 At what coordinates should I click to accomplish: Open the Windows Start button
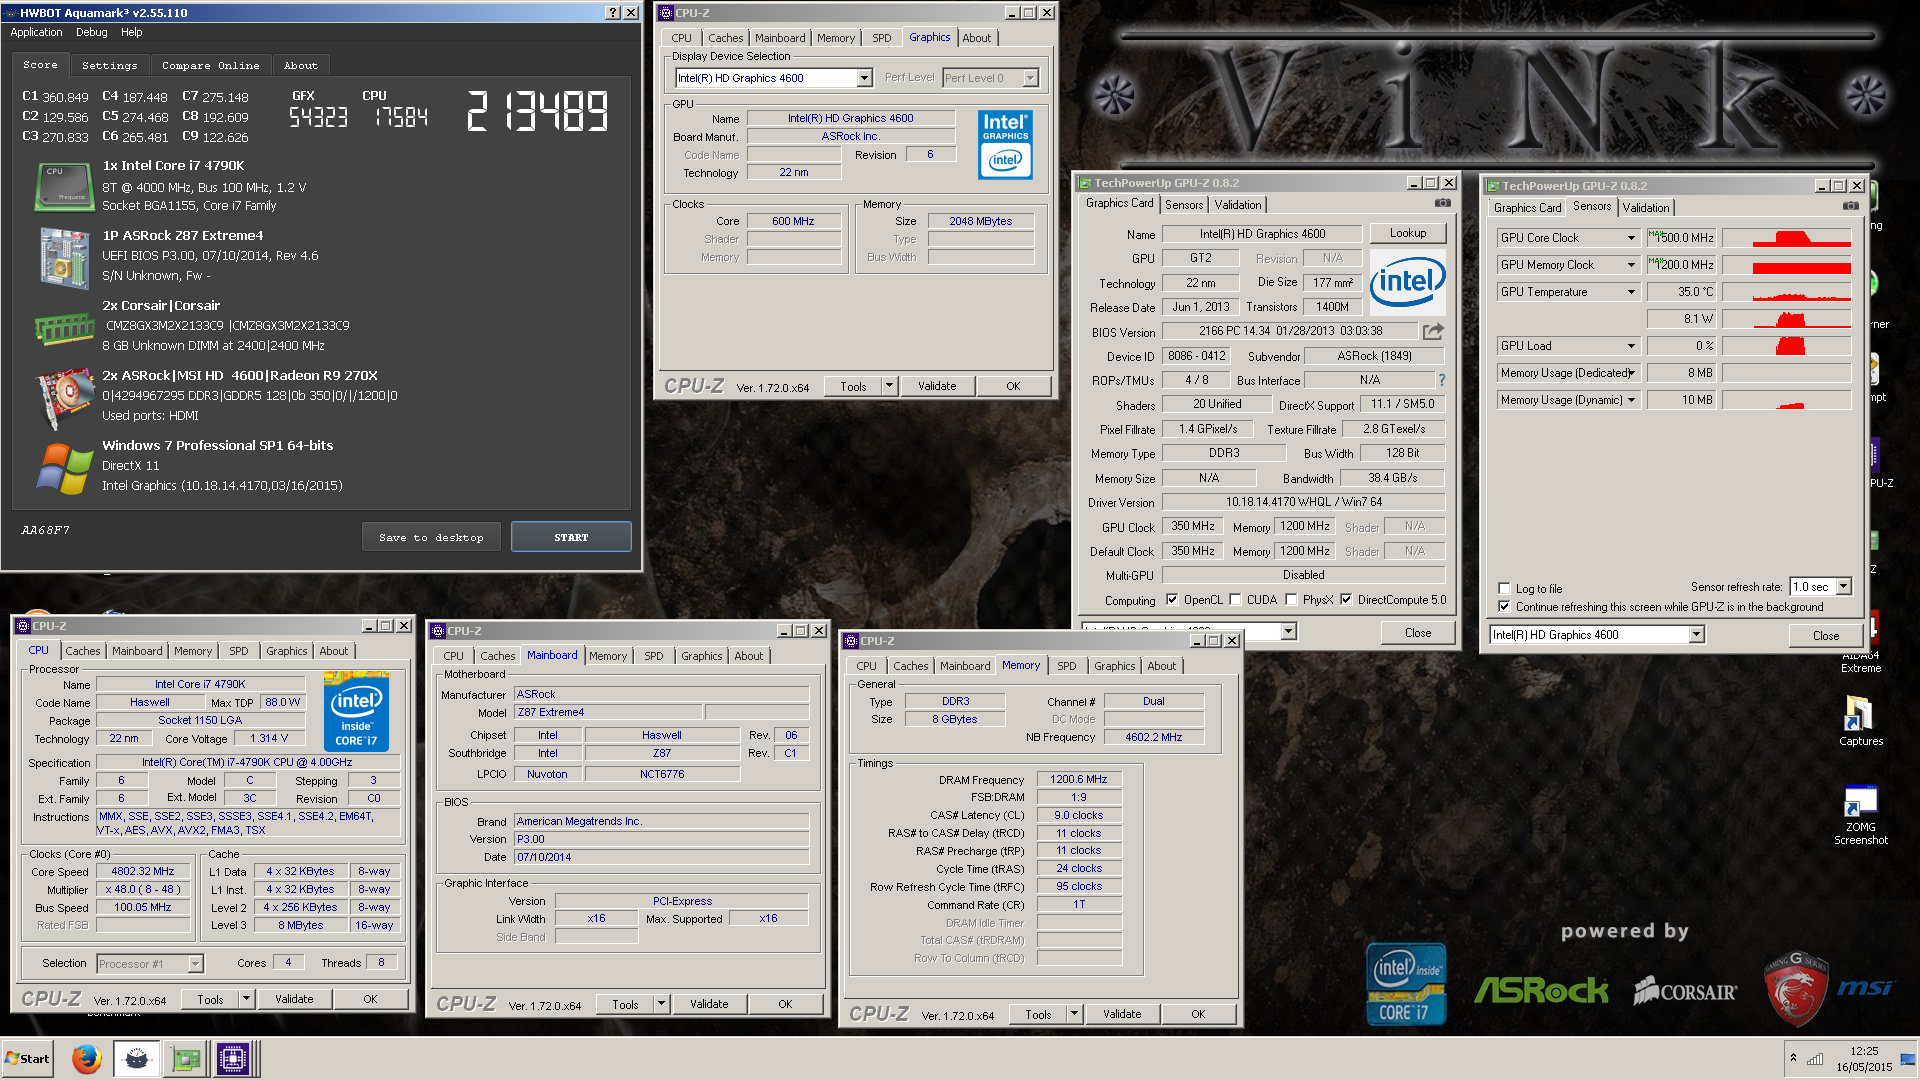27,1058
